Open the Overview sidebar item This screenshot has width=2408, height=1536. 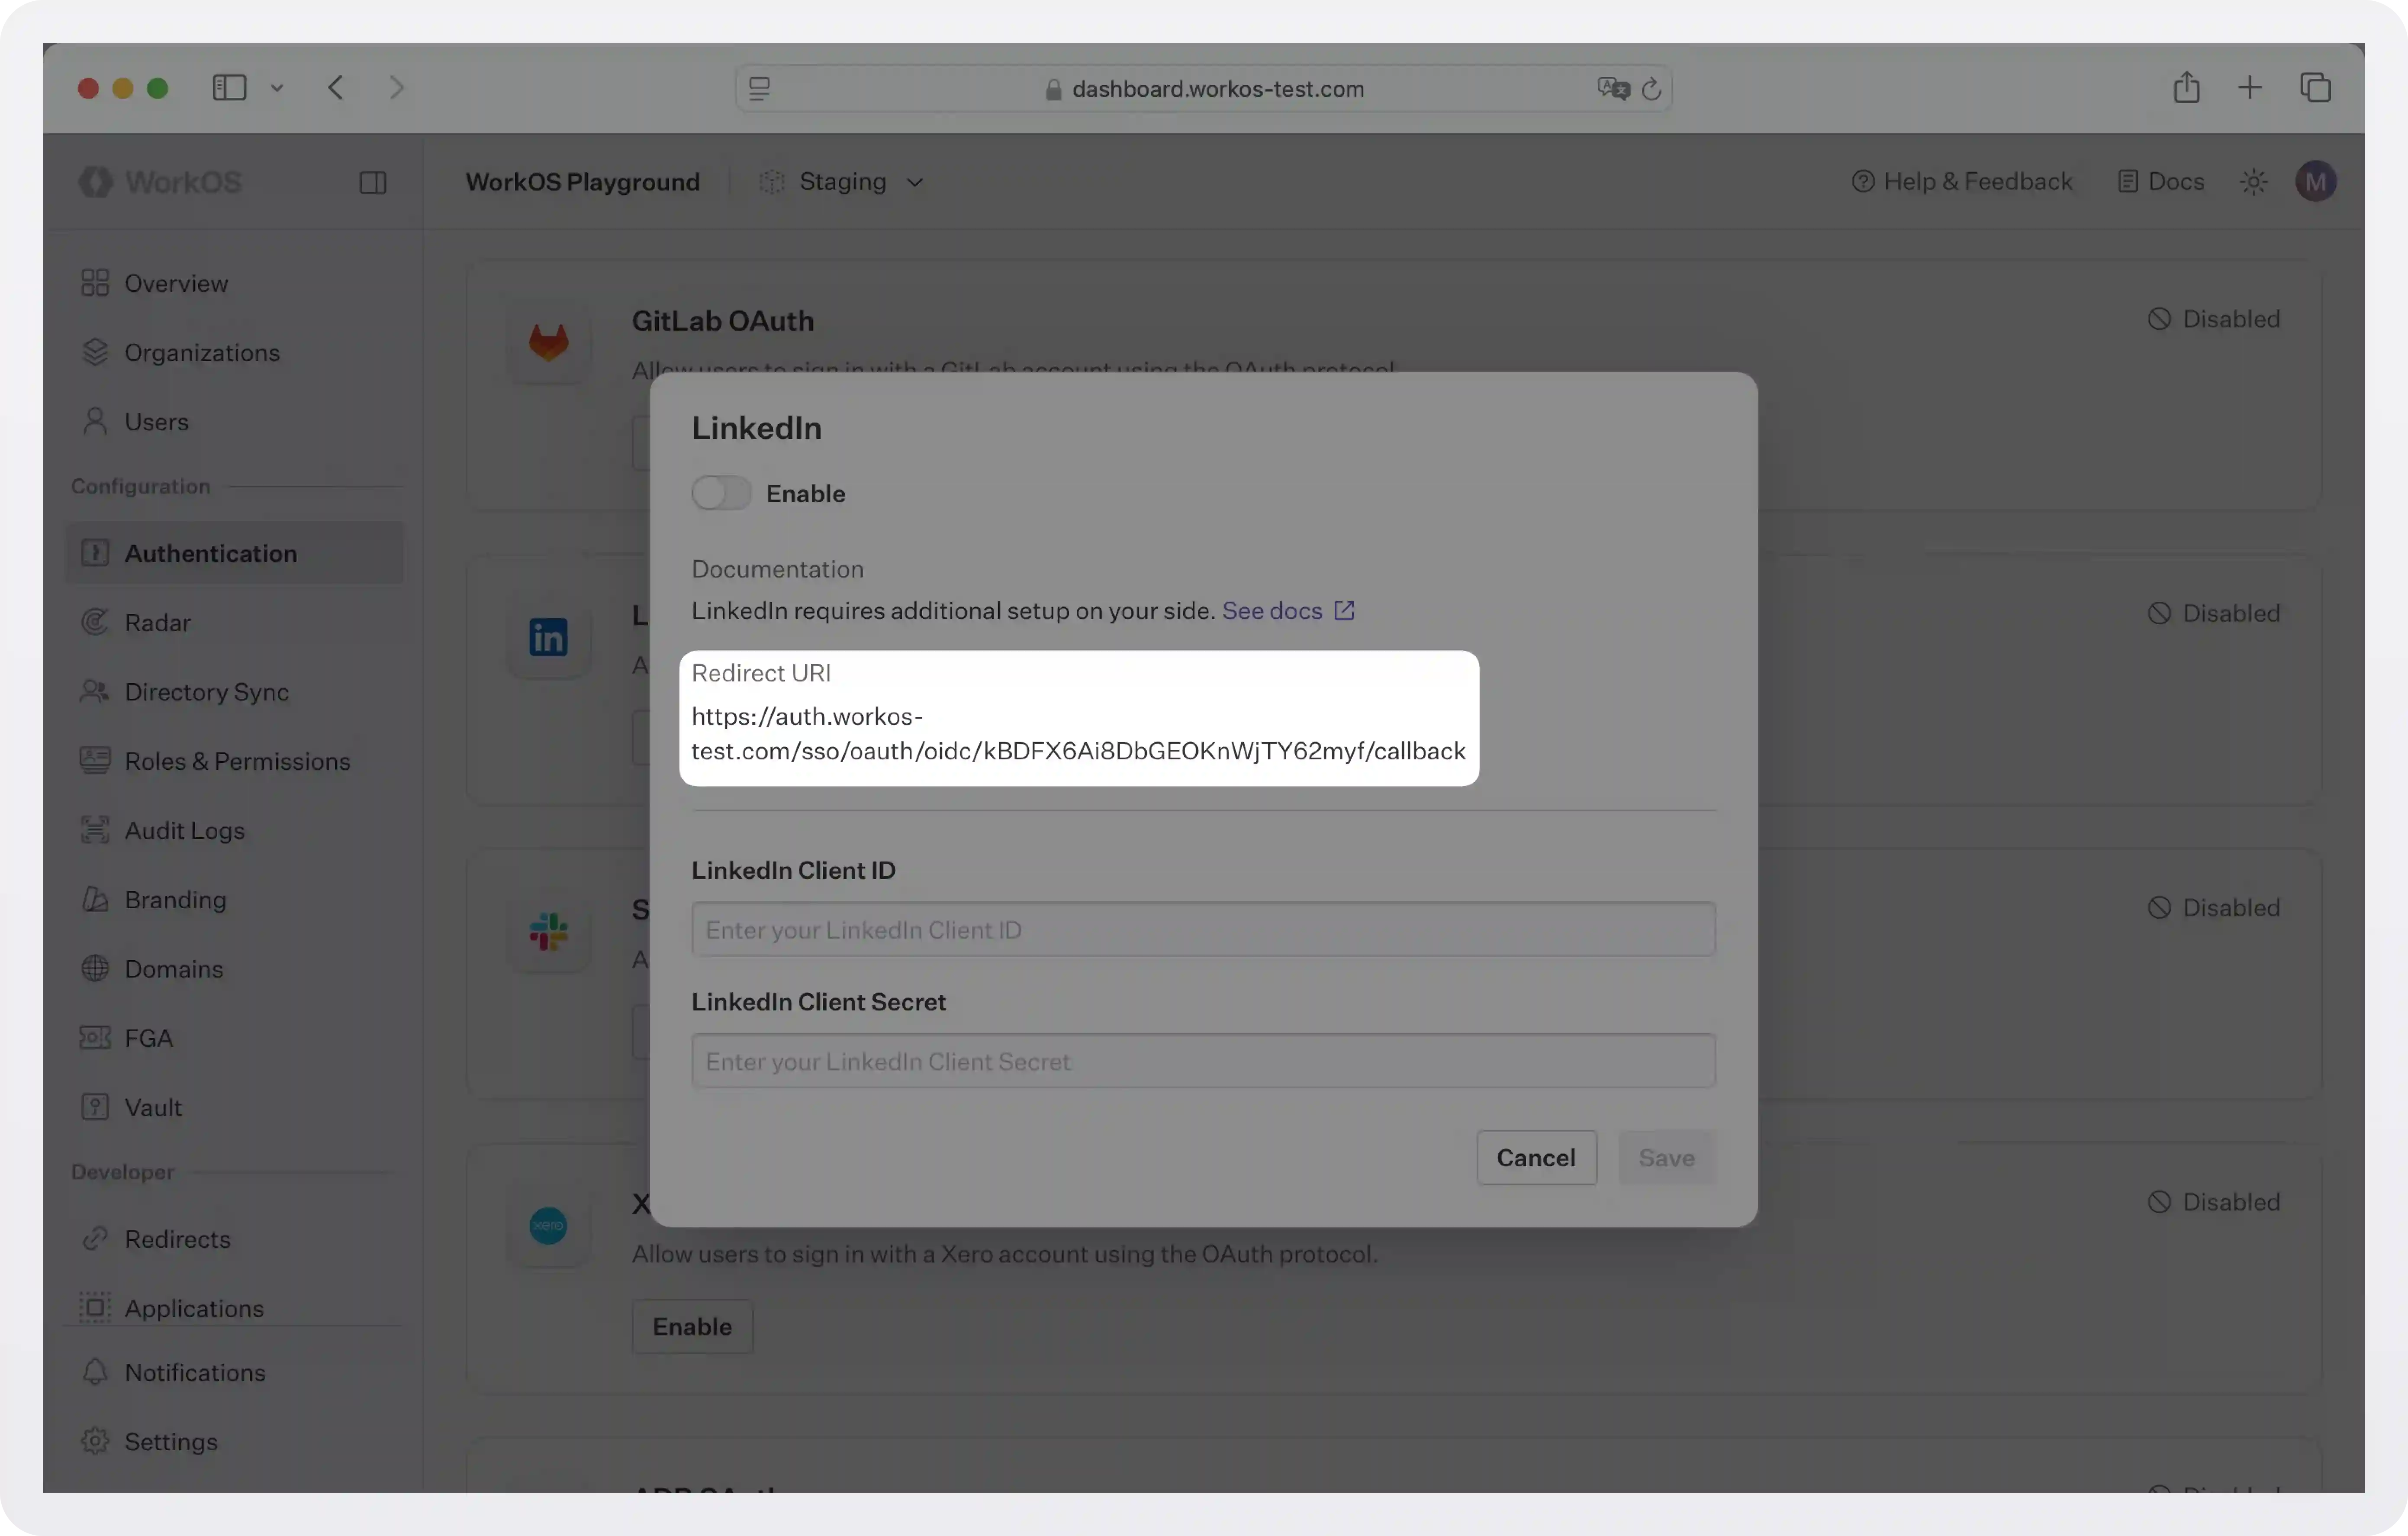234,283
